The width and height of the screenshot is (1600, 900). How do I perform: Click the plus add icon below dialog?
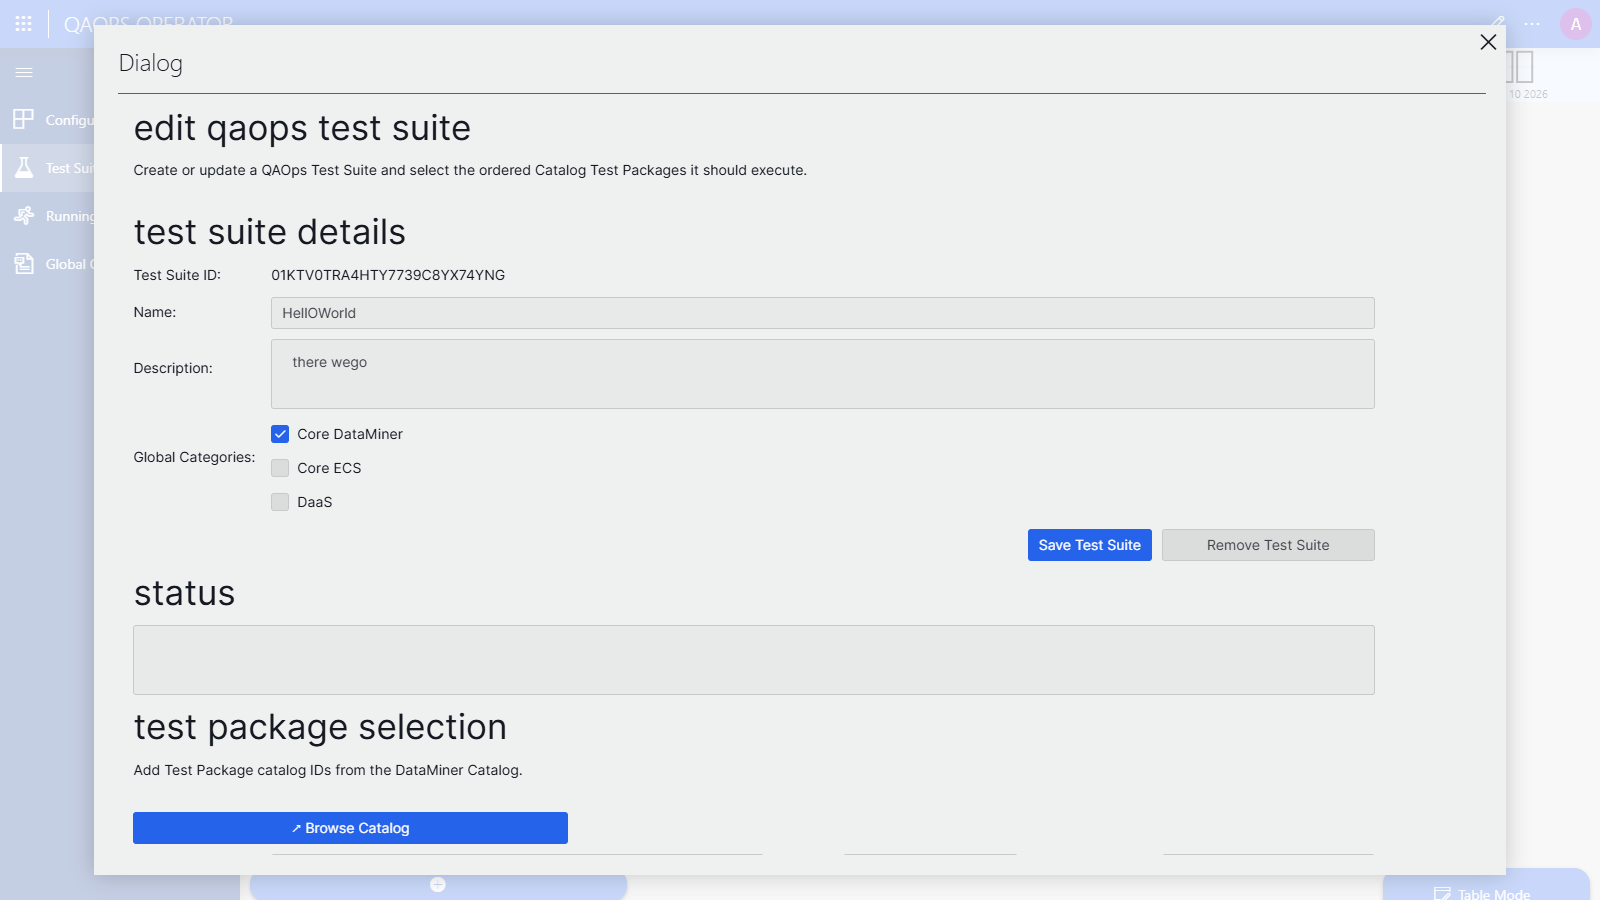438,884
